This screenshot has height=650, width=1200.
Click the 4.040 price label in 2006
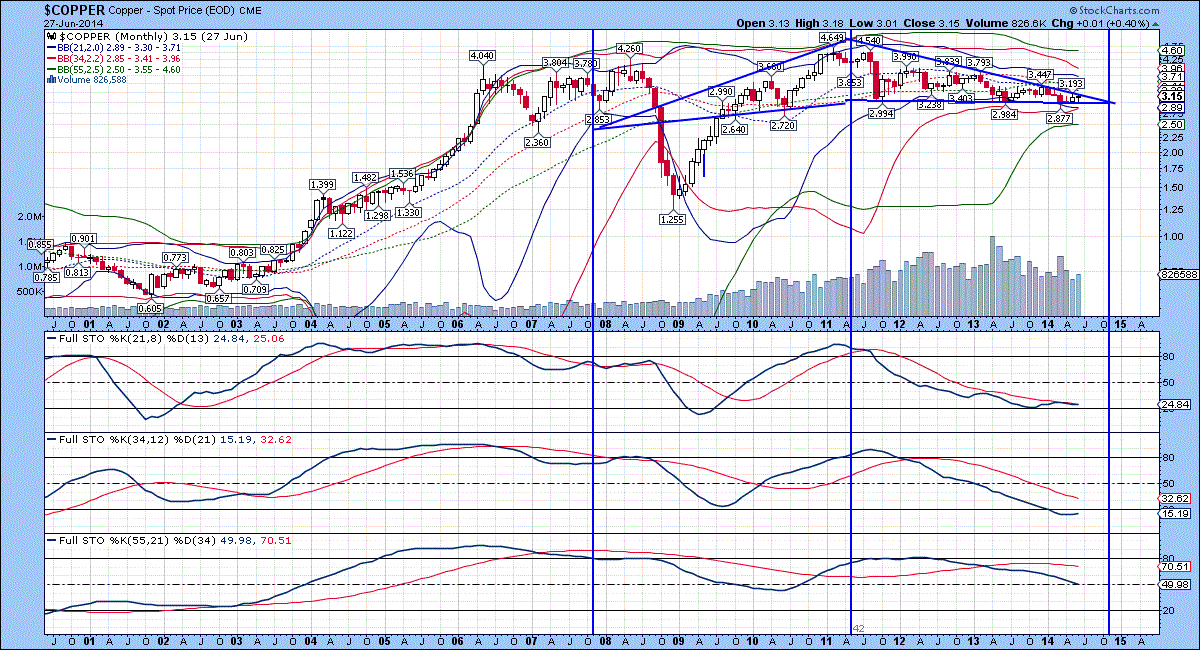[483, 56]
